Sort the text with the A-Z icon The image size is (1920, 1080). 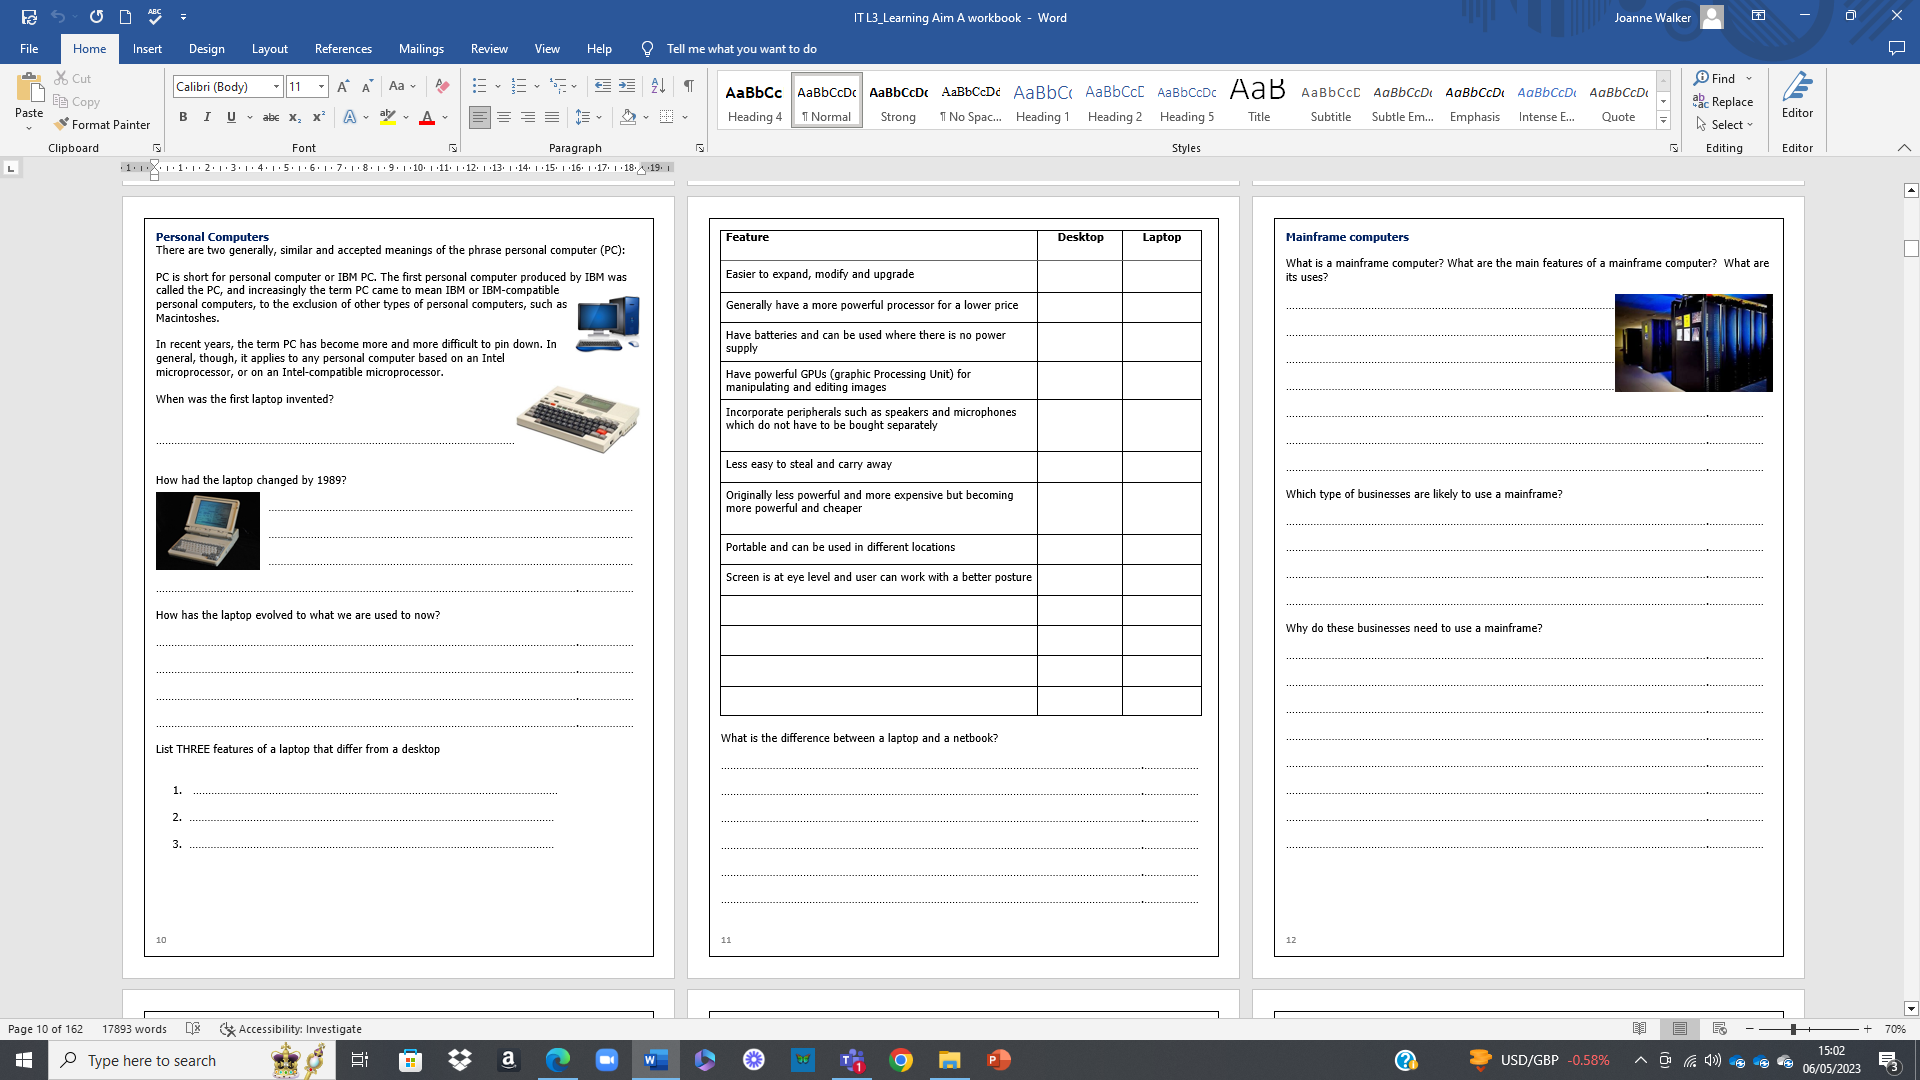pos(657,86)
